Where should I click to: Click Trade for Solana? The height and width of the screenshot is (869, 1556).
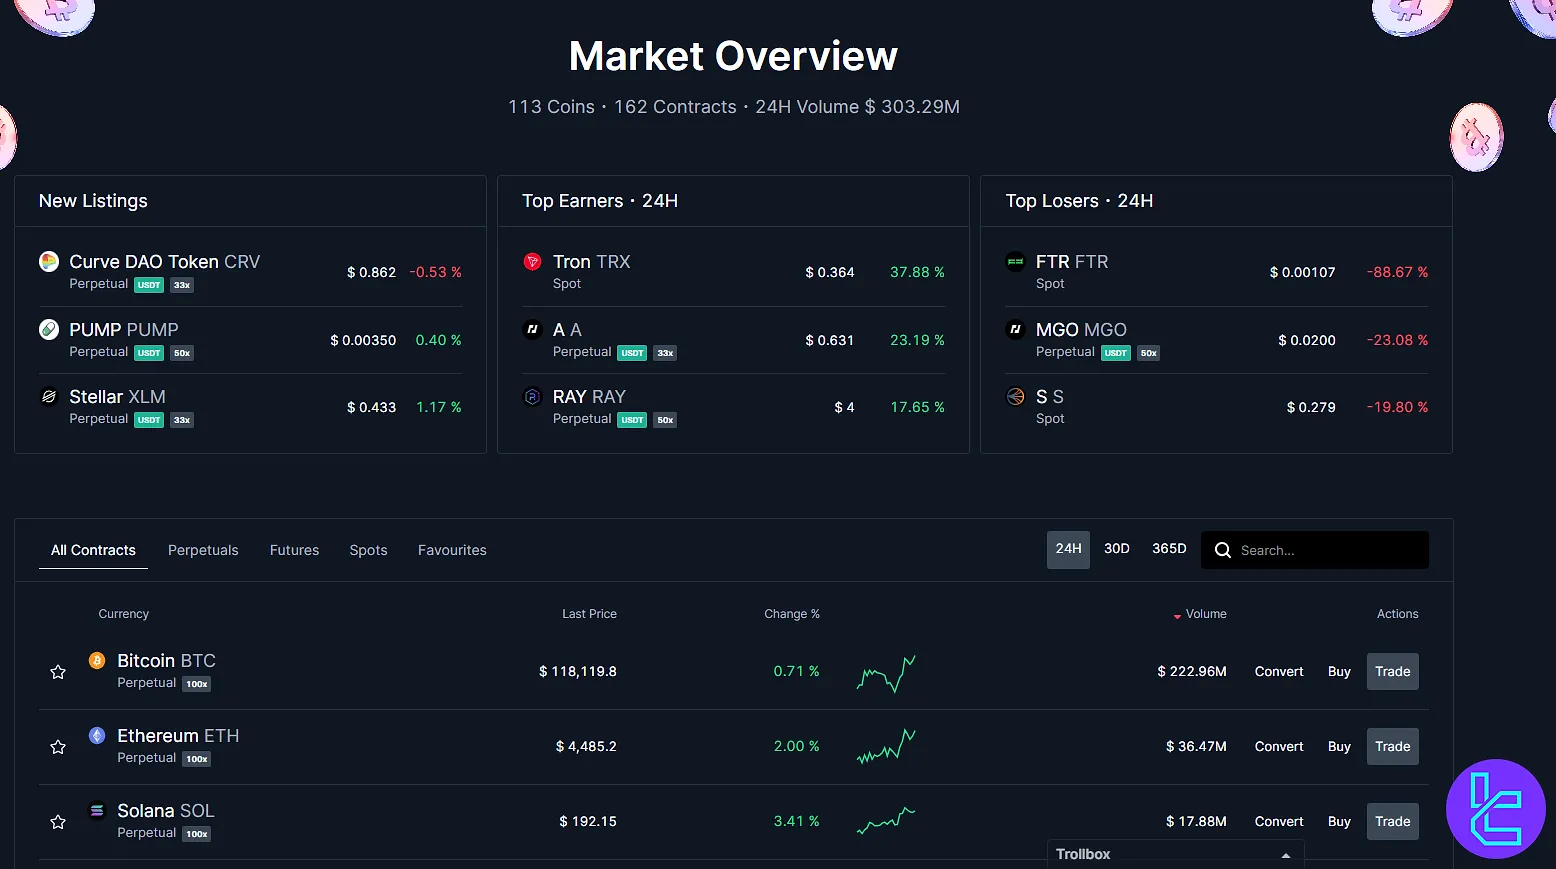[1392, 821]
